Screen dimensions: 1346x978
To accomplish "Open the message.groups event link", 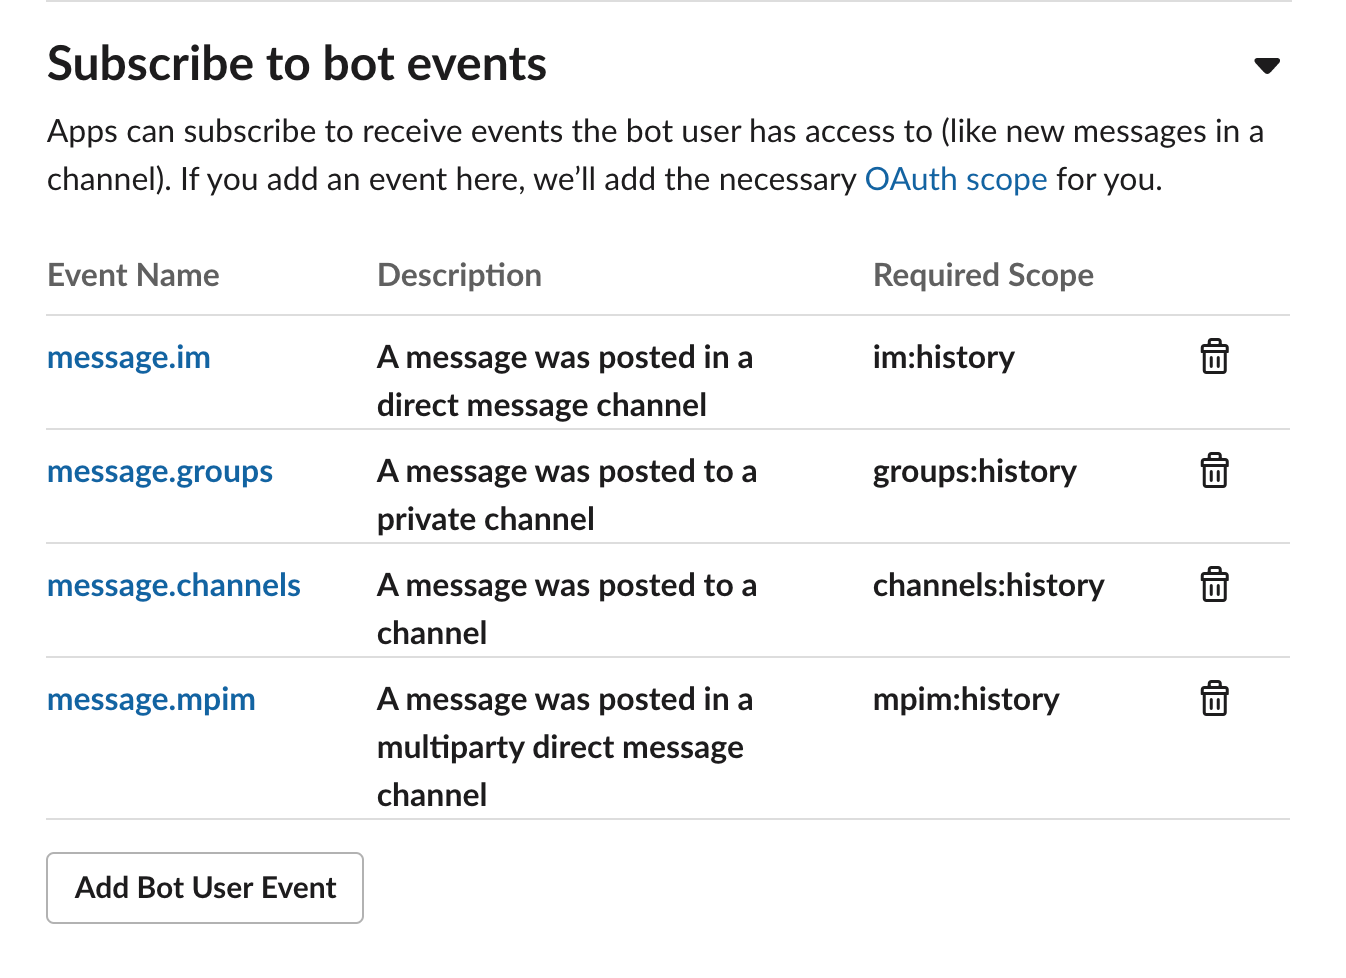I will point(160,471).
